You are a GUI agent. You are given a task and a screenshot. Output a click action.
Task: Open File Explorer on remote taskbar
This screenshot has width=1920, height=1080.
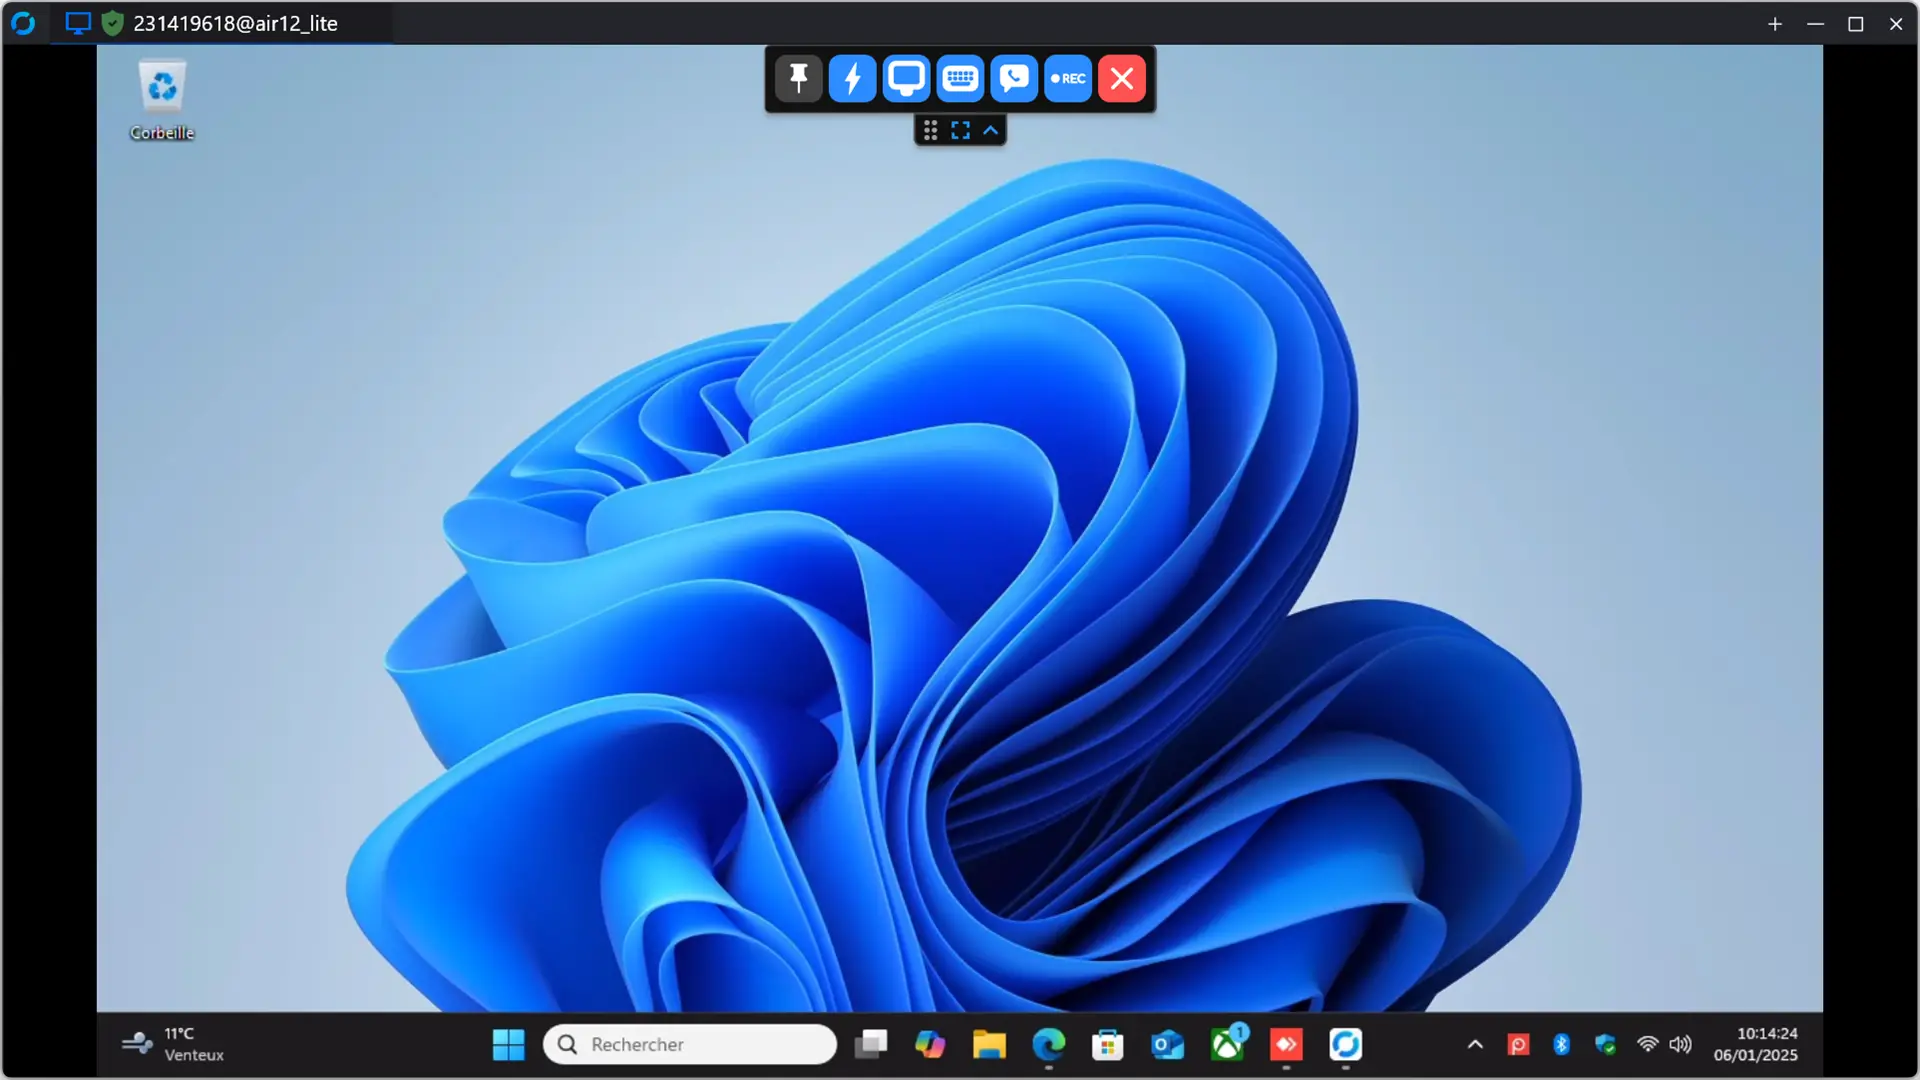click(x=989, y=1044)
